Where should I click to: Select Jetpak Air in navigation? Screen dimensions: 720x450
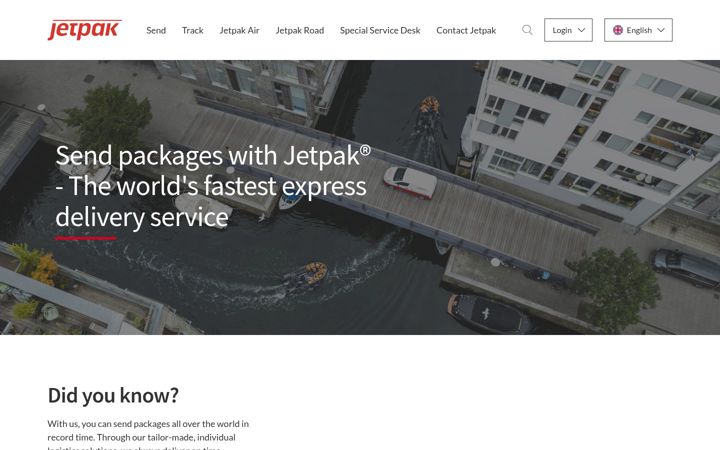click(x=239, y=30)
